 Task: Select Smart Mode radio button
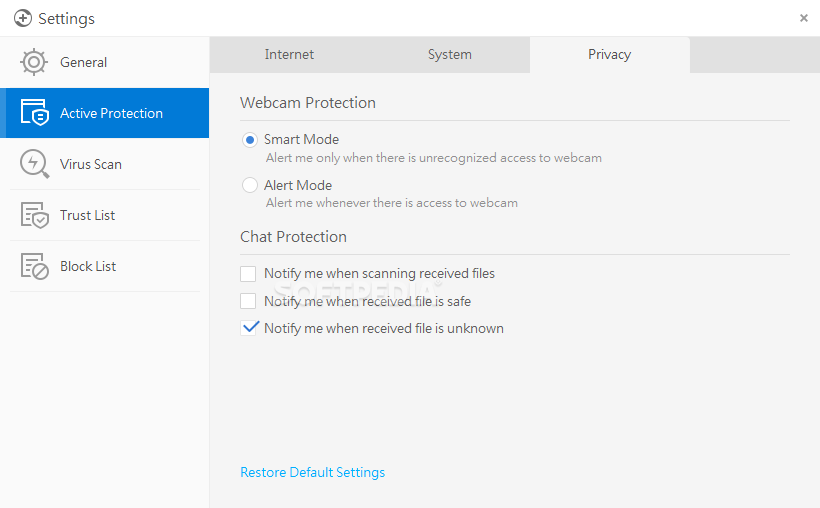click(250, 140)
